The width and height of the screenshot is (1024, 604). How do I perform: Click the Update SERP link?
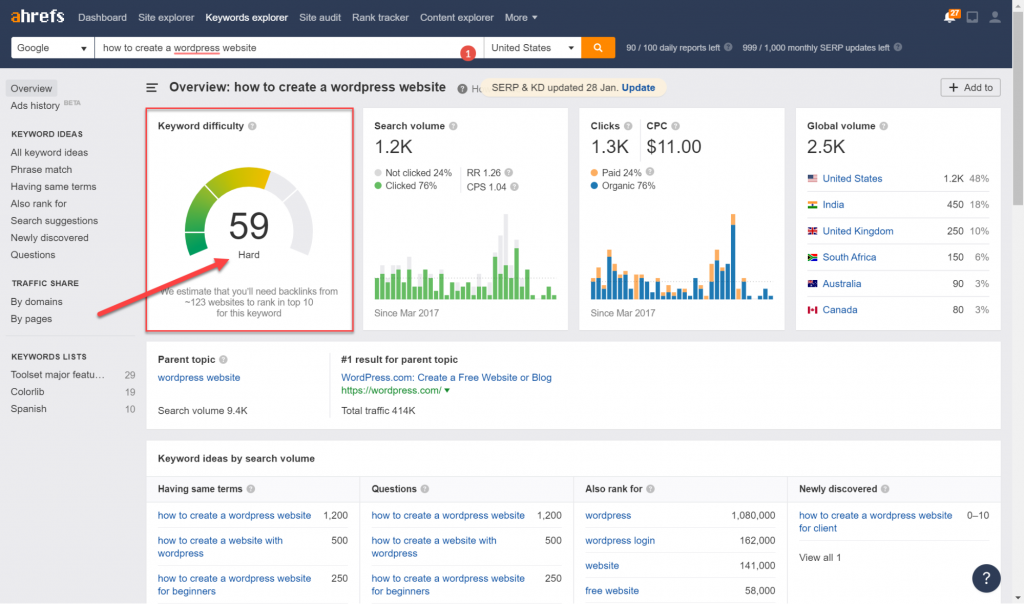(638, 87)
